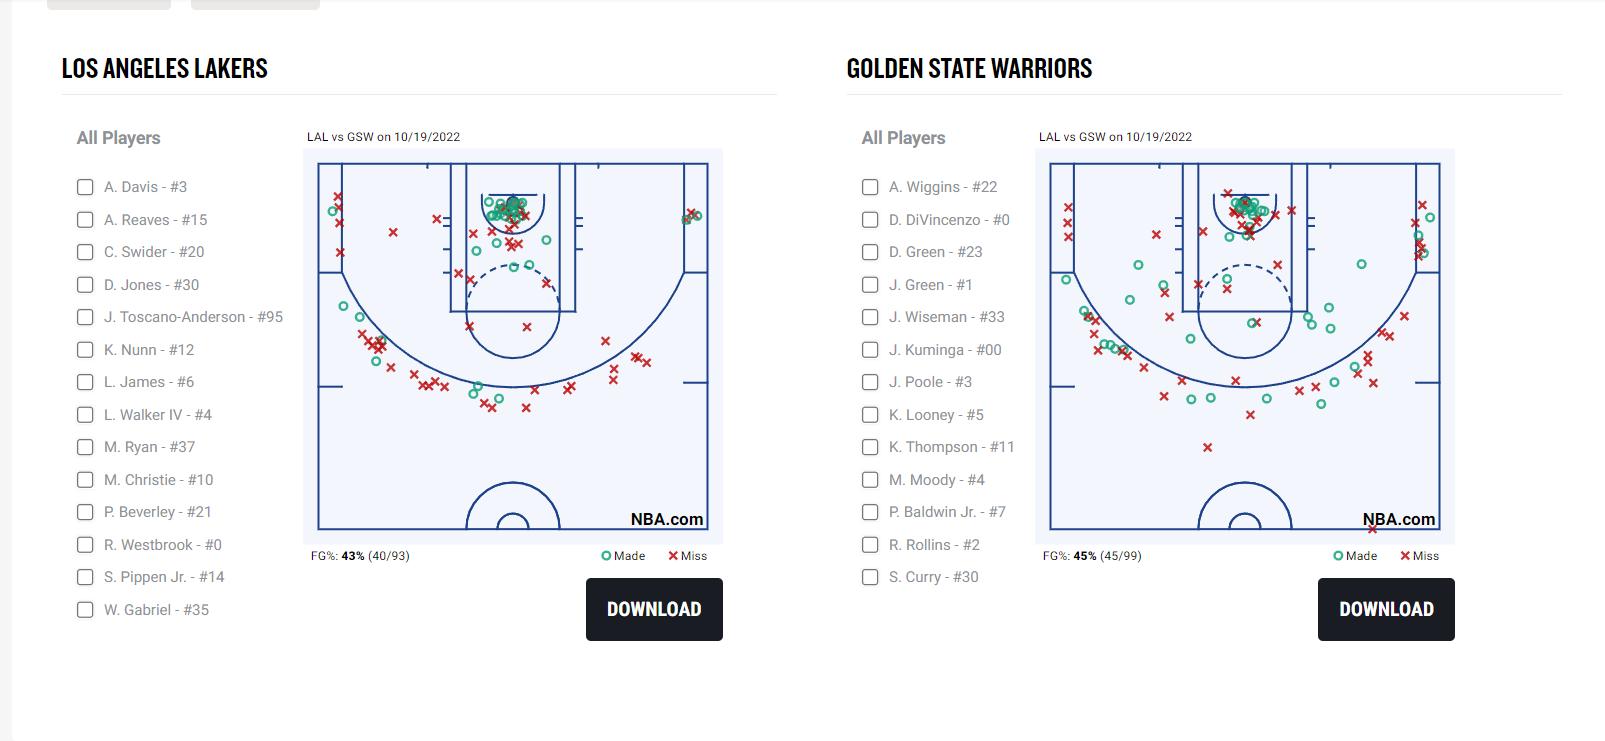Click the Miss X icon under Warriors chart
The width and height of the screenshot is (1605, 741).
pos(1405,556)
